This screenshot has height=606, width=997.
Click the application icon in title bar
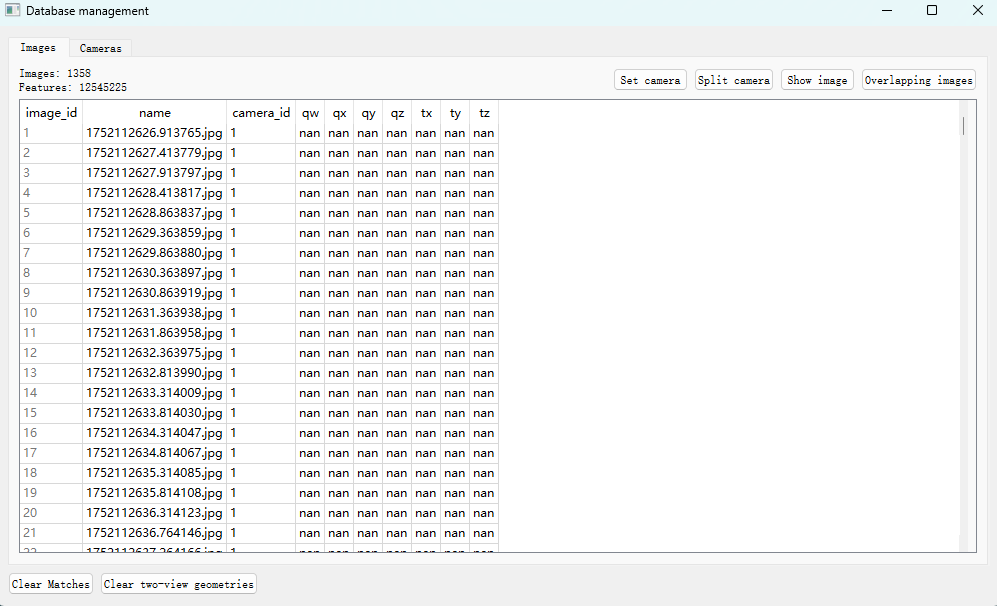point(13,10)
